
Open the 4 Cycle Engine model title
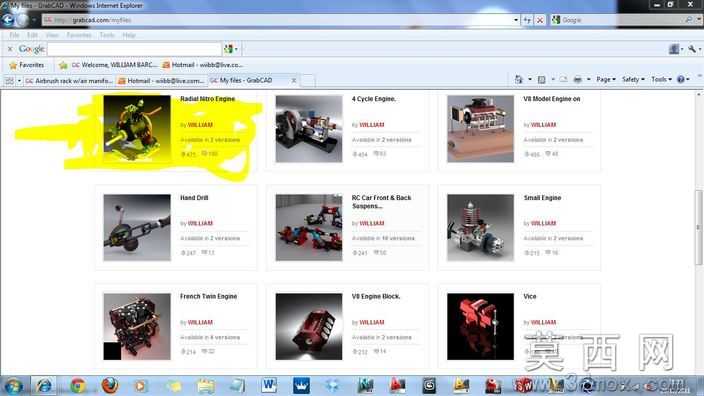(x=374, y=99)
